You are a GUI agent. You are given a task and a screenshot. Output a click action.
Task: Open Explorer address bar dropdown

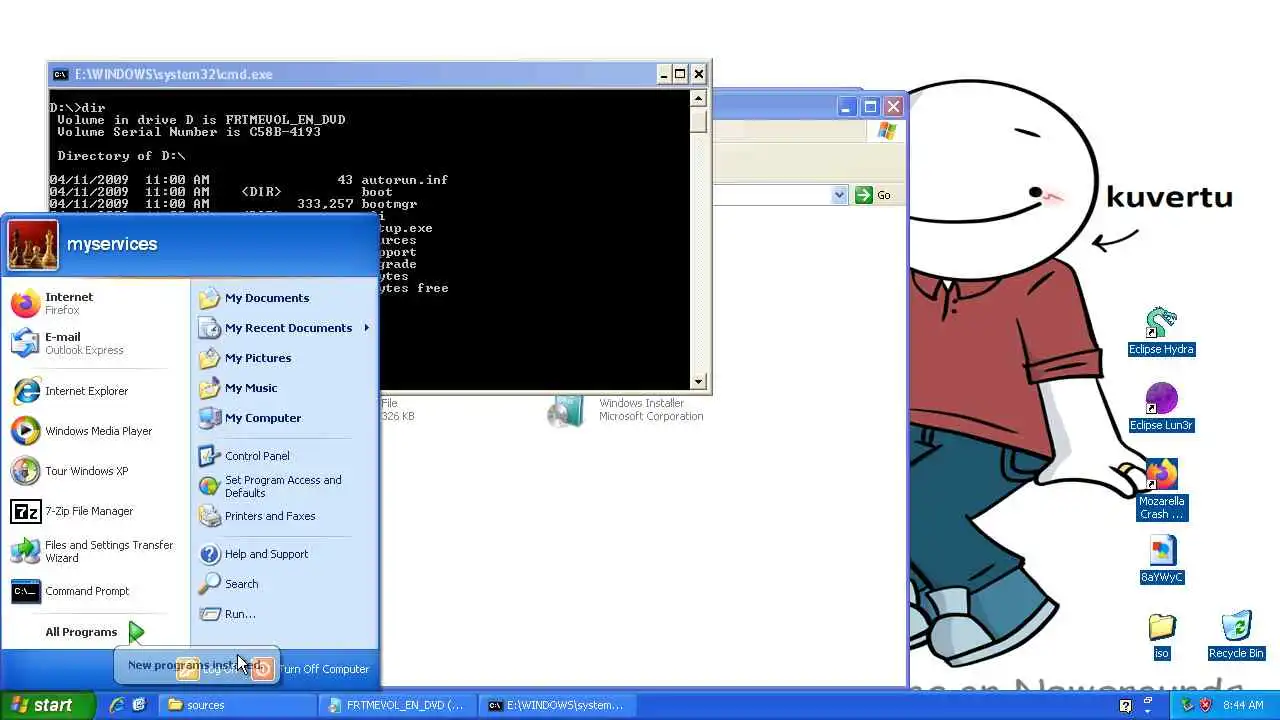pos(839,195)
